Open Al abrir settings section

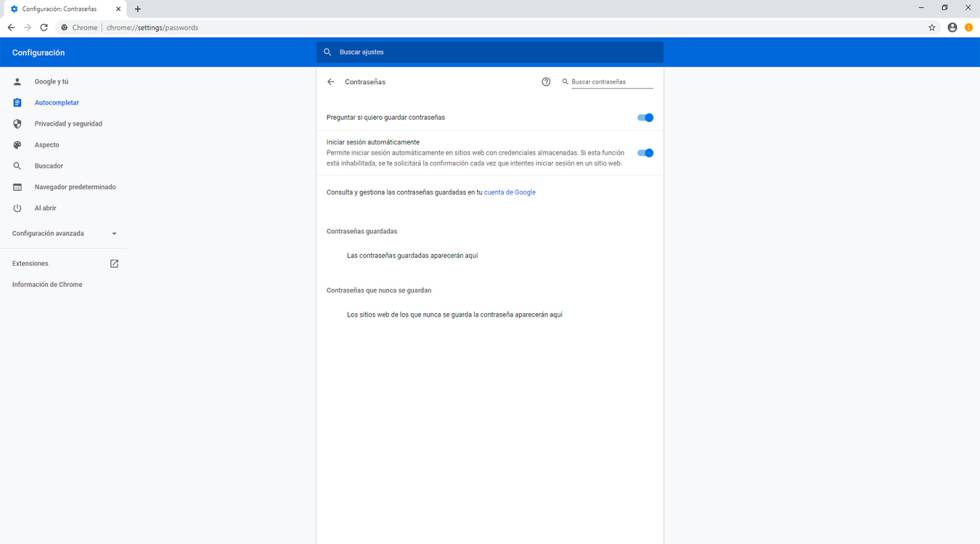(45, 208)
